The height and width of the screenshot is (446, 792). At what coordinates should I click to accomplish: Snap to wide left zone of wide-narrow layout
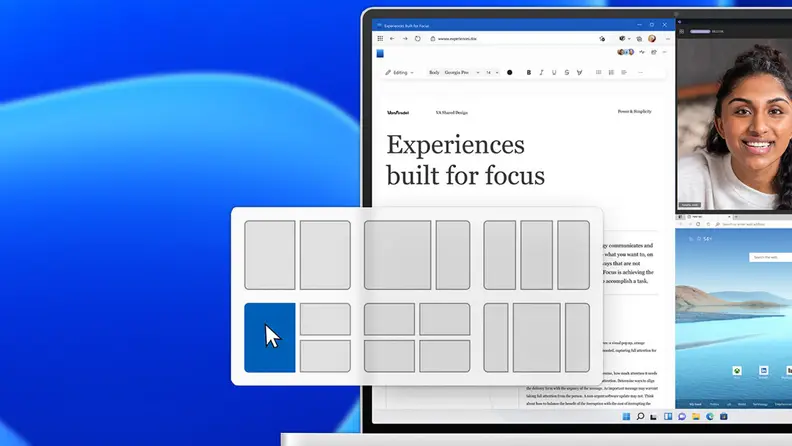(x=398, y=255)
